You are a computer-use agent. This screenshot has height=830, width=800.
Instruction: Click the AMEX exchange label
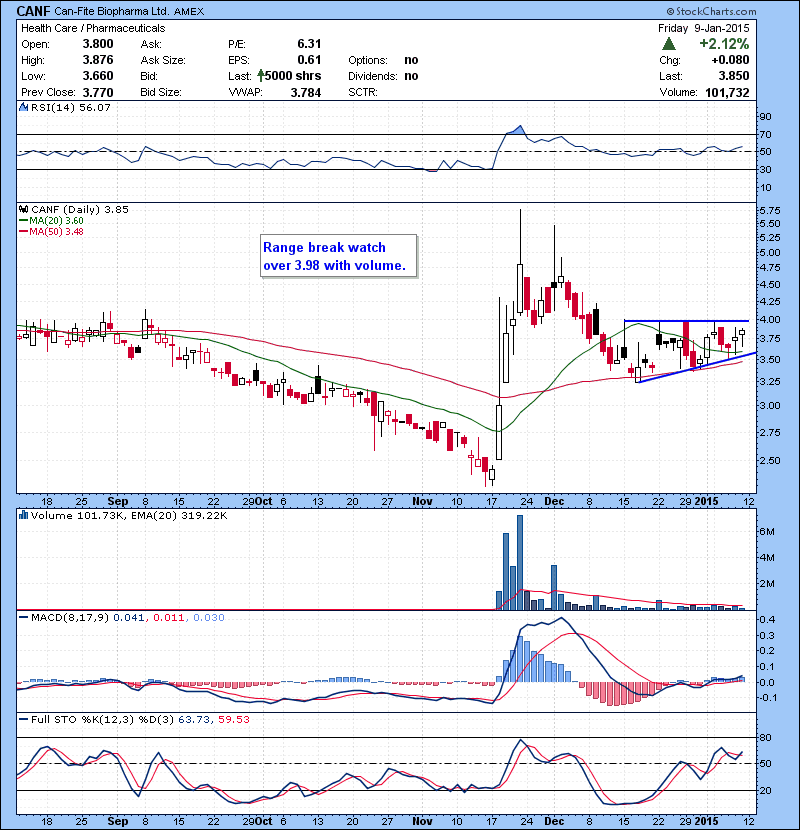188,11
